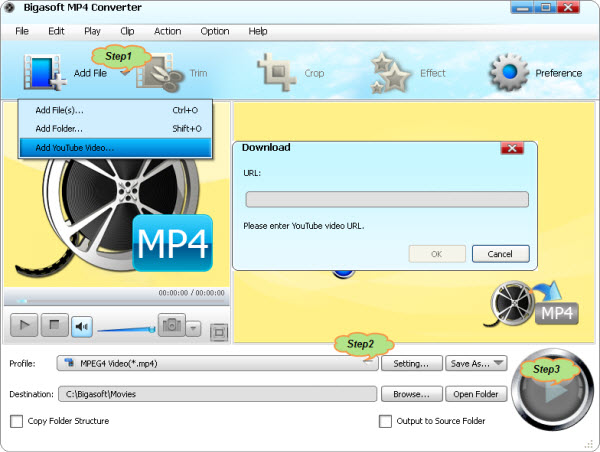Open the Effect stars icon
Viewport: 600px width, 452px height.
pos(391,73)
